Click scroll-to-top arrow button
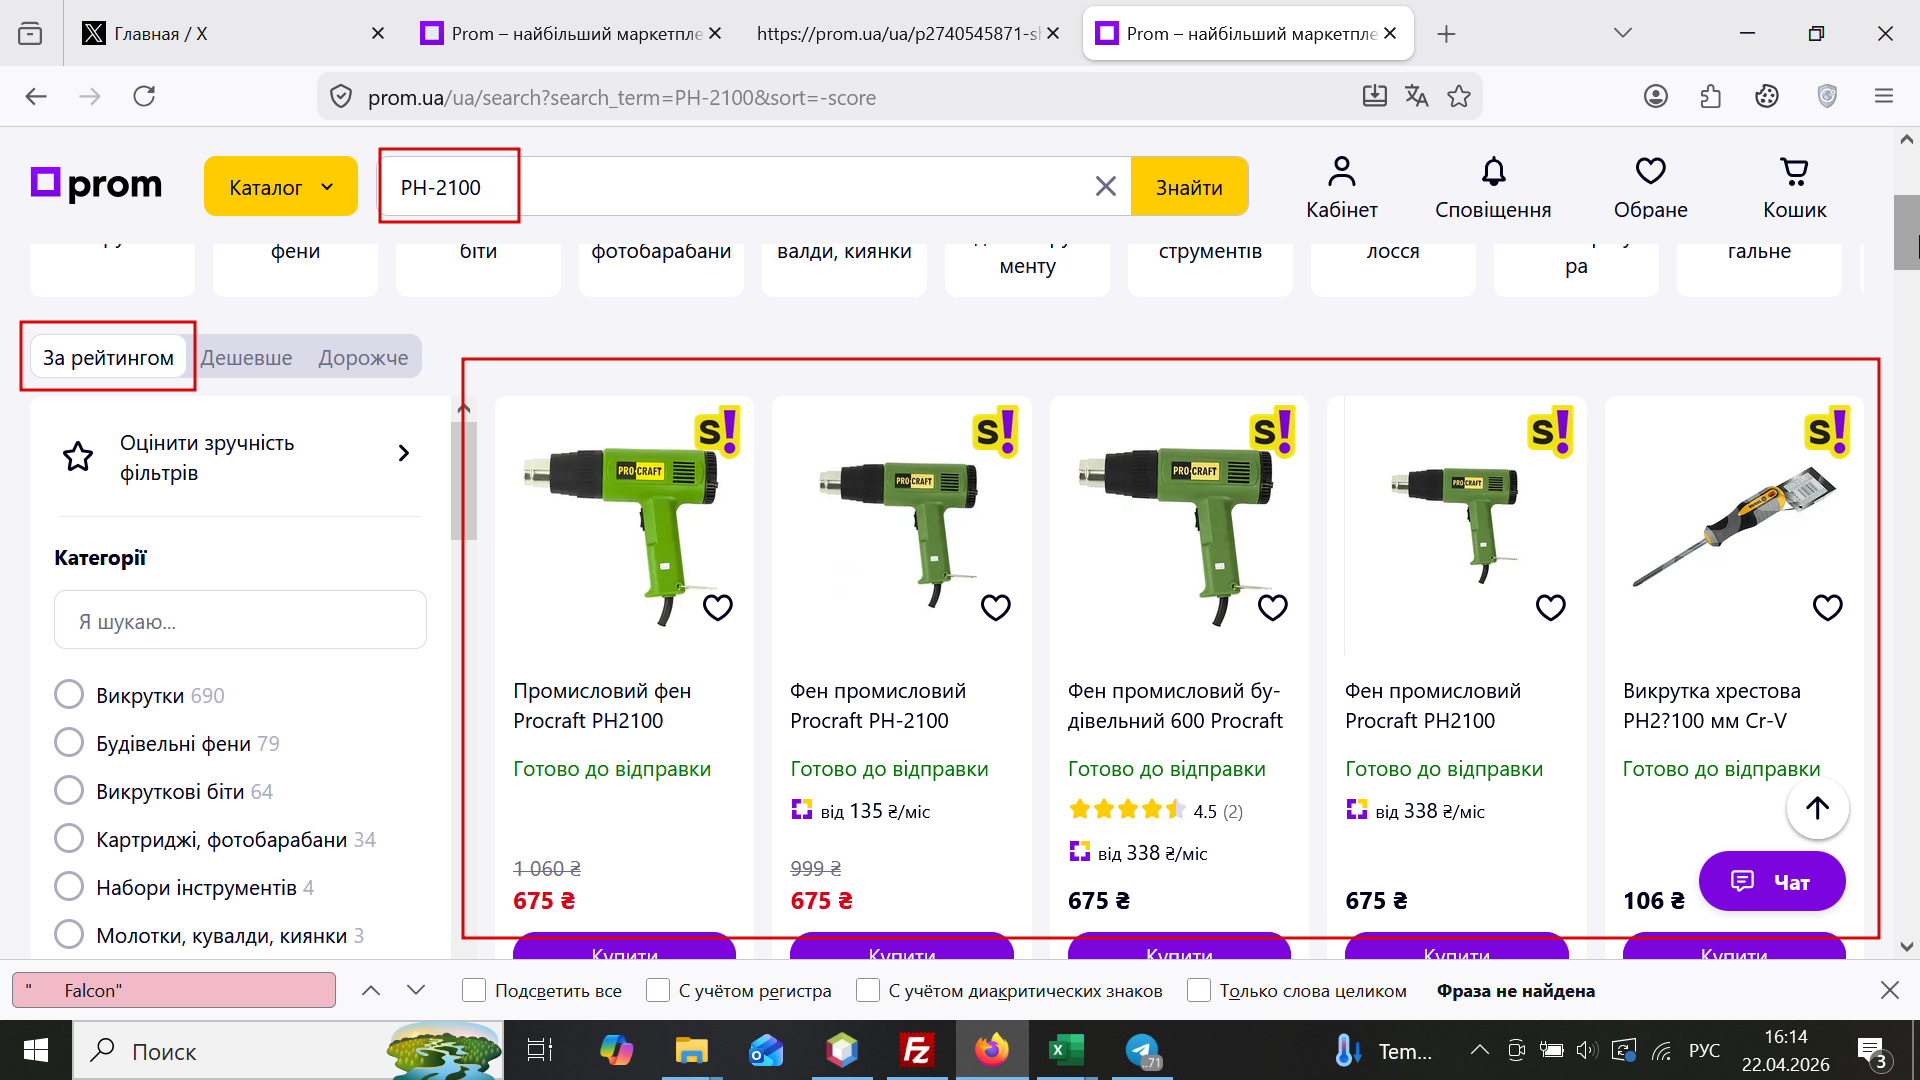The height and width of the screenshot is (1080, 1920). [x=1817, y=808]
